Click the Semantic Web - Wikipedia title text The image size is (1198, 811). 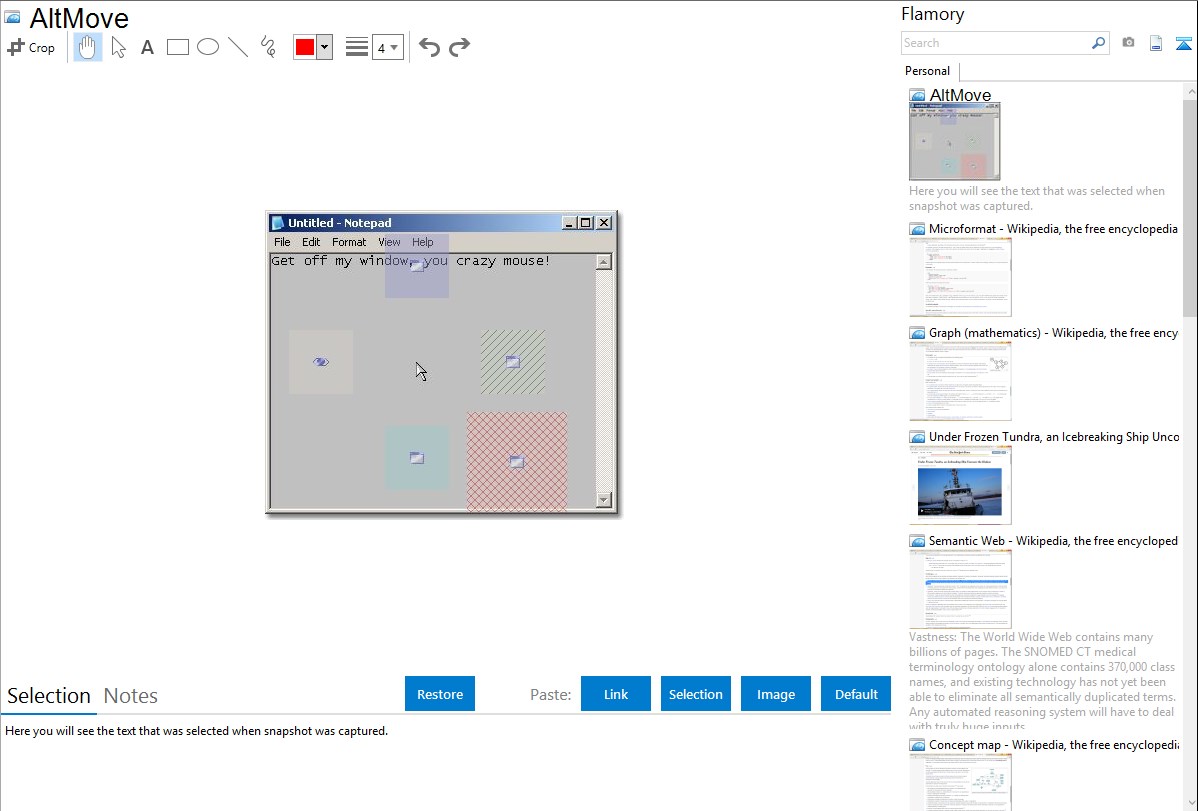point(1053,540)
